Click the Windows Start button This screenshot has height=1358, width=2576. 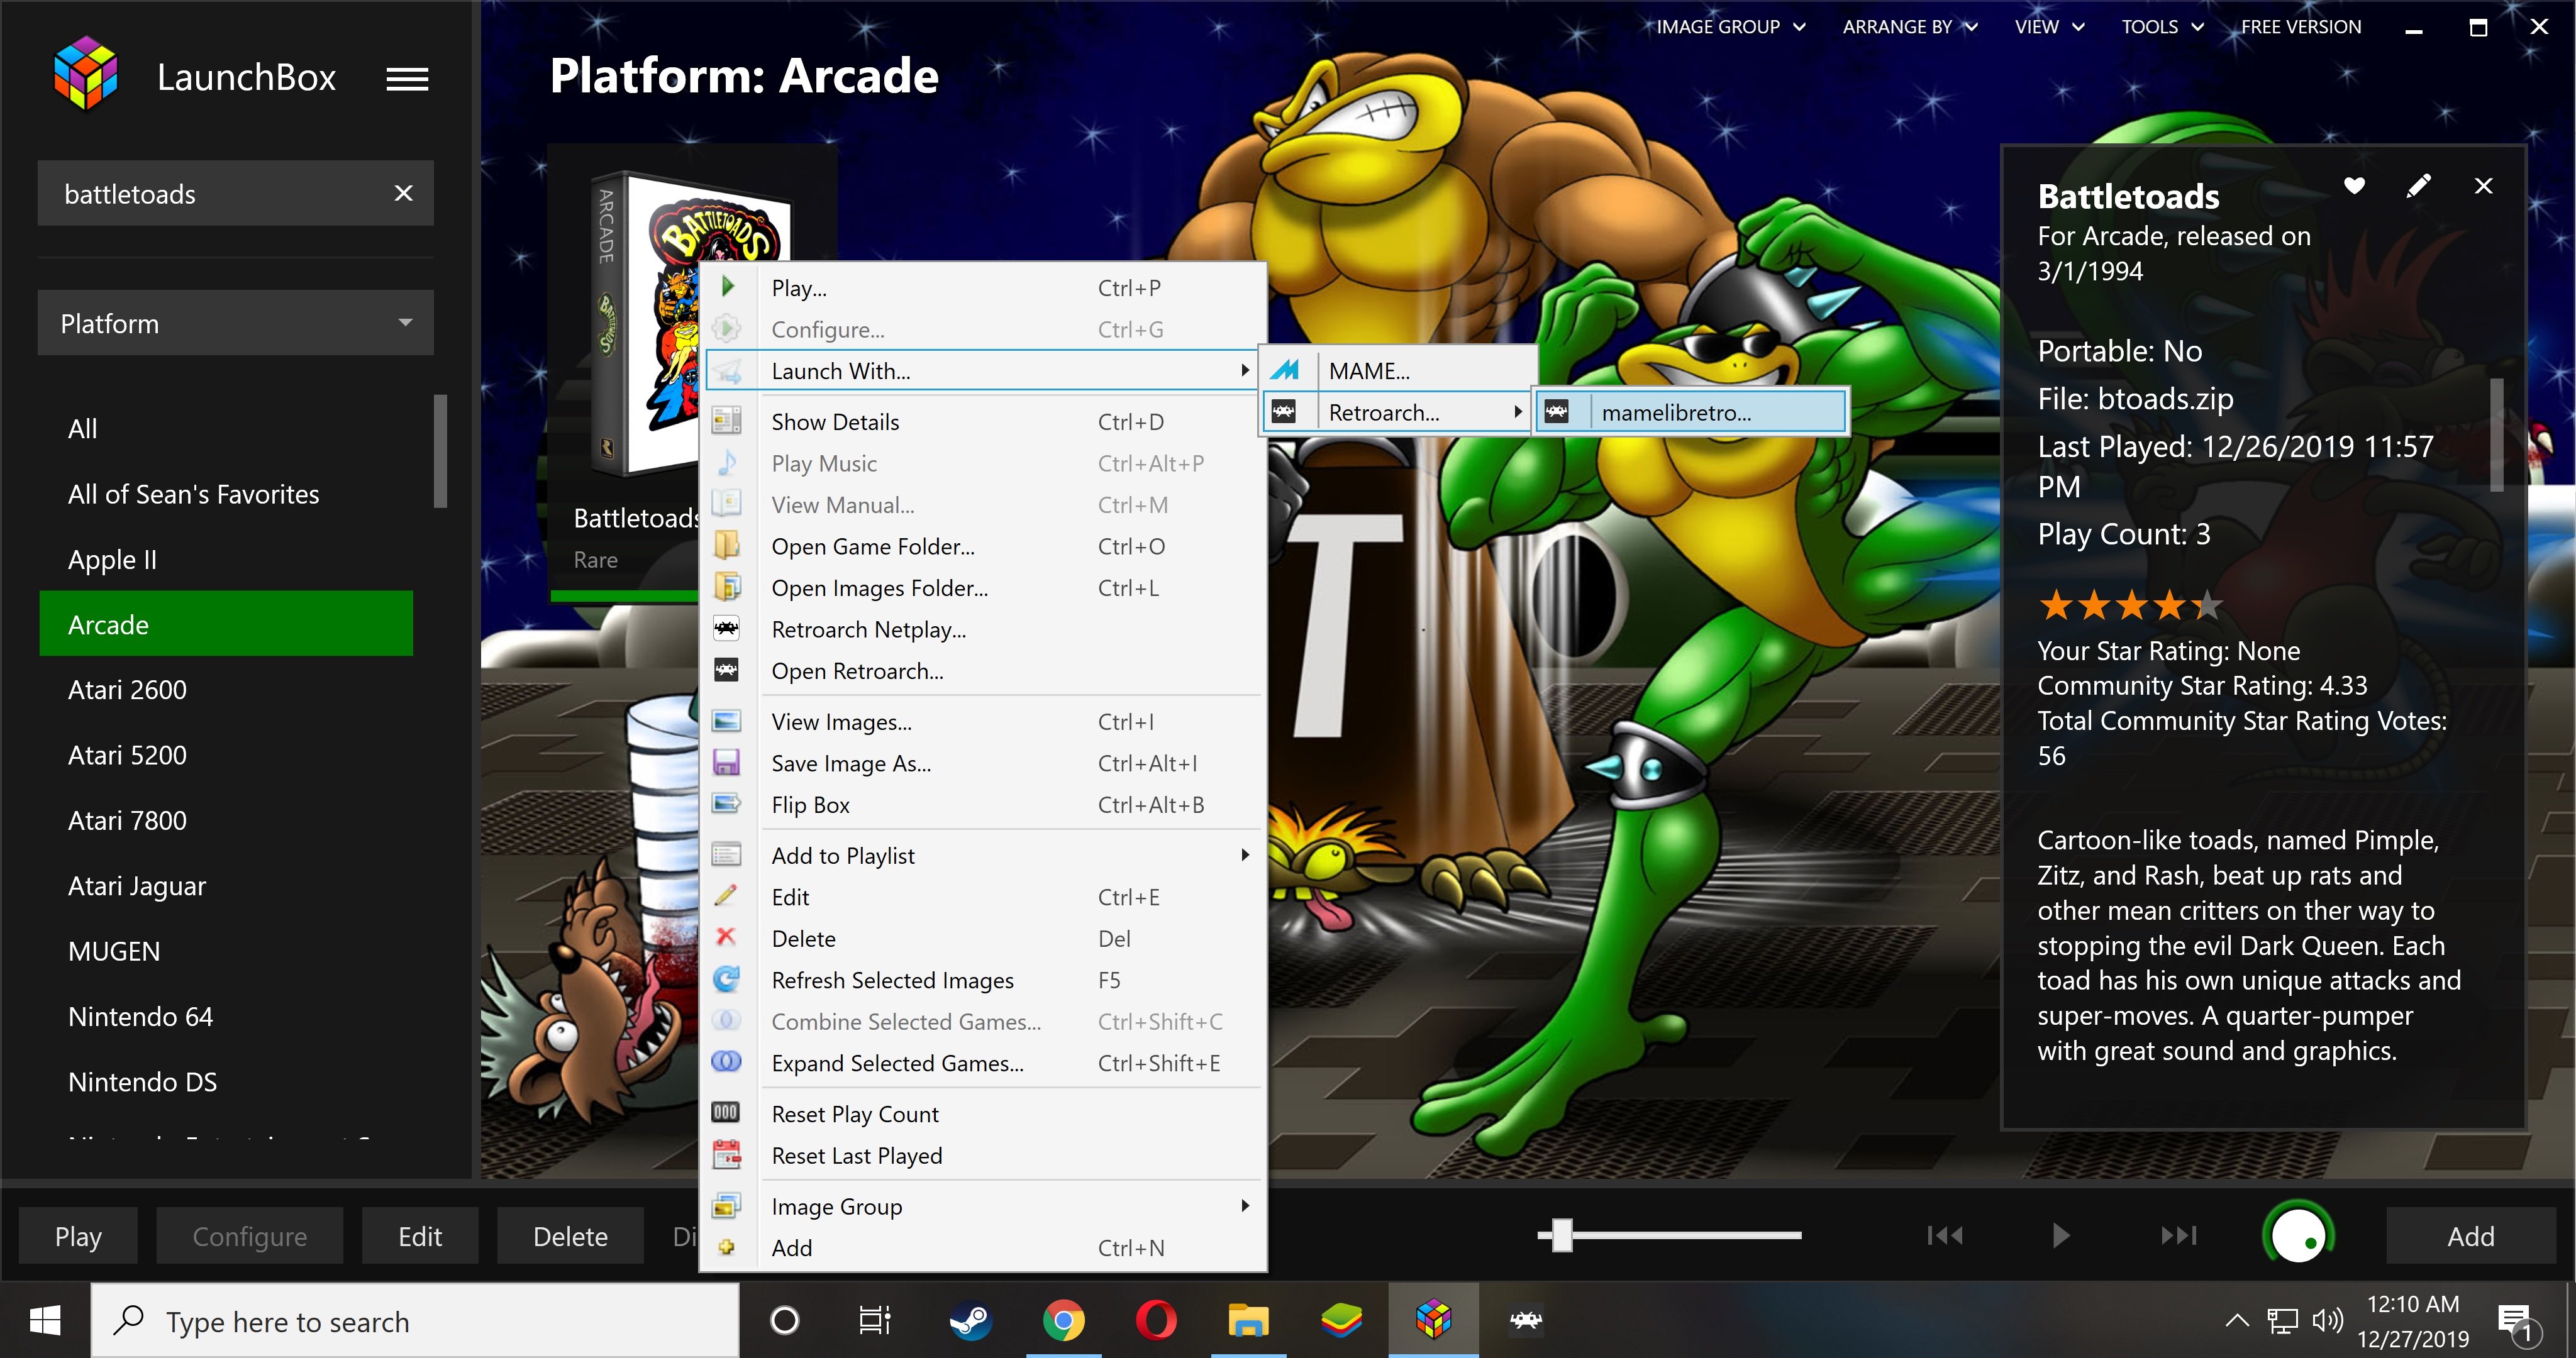45,1321
